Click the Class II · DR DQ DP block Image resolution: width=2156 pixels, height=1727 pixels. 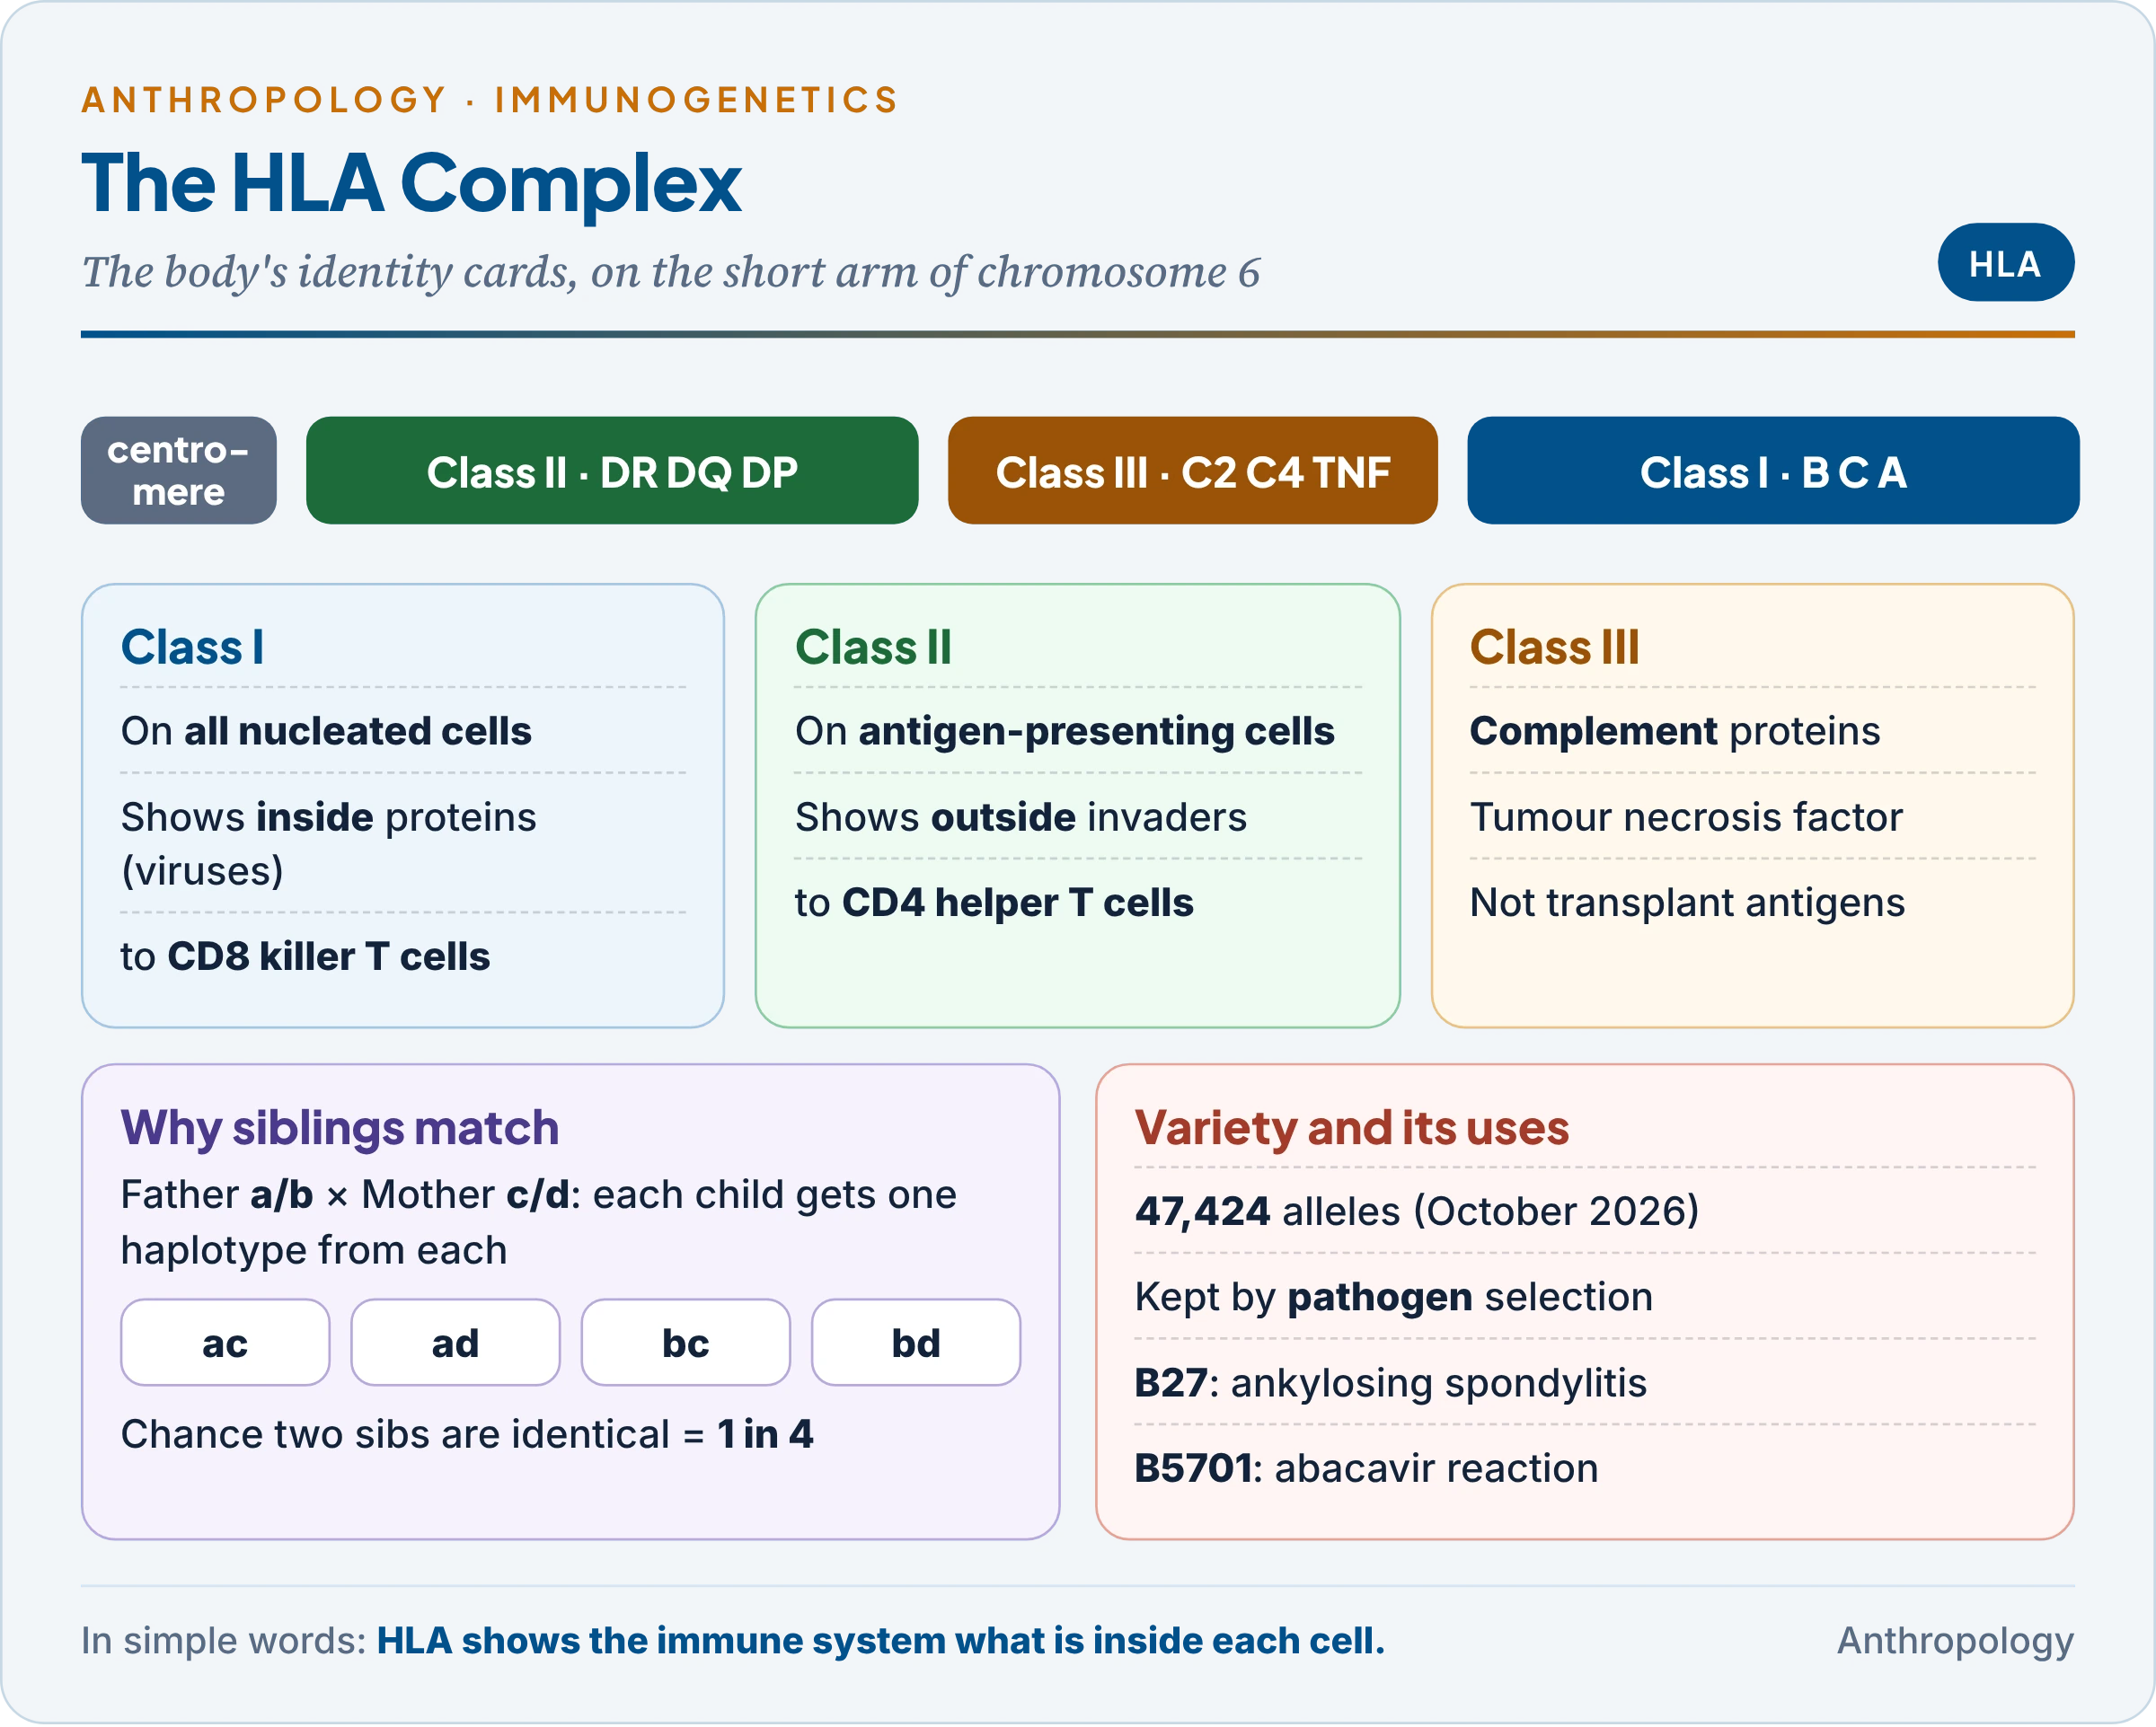click(x=612, y=470)
